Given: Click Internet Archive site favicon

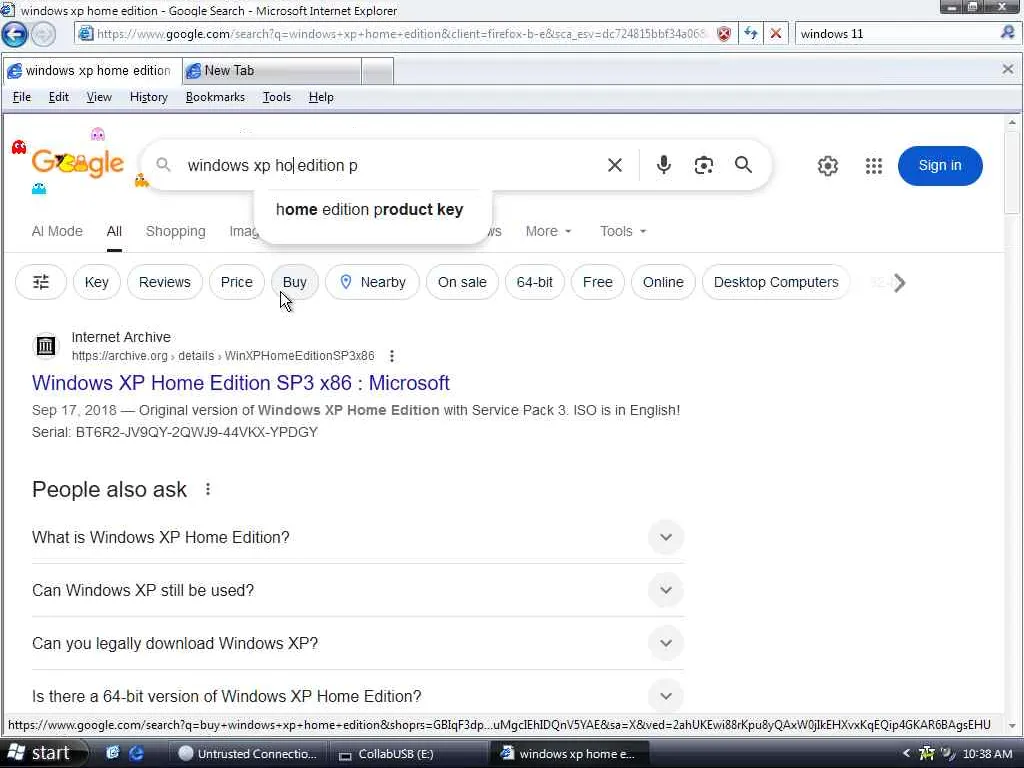Looking at the screenshot, I should click(x=46, y=346).
